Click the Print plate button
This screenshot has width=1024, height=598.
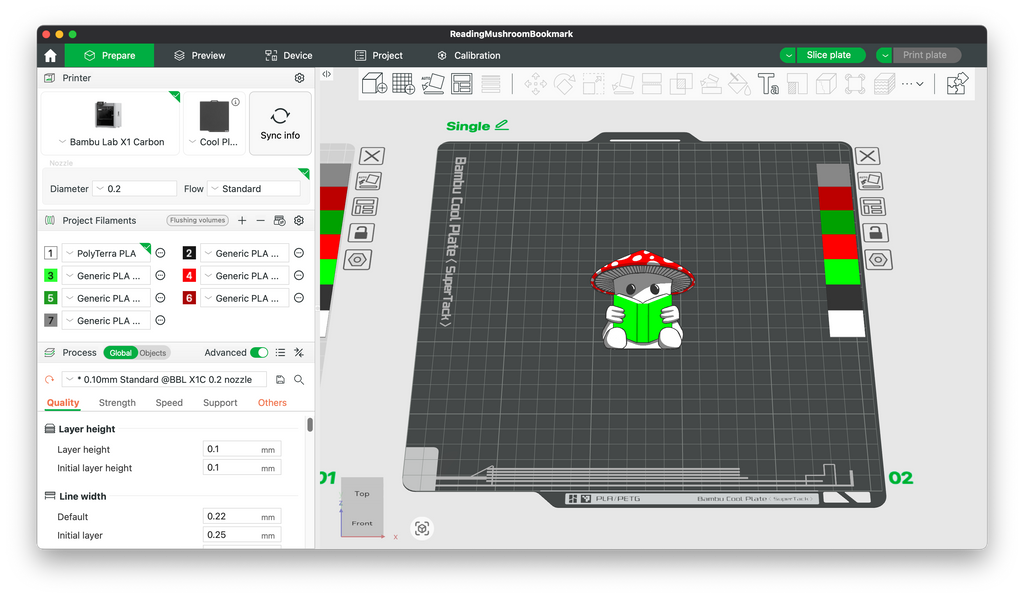click(x=927, y=55)
